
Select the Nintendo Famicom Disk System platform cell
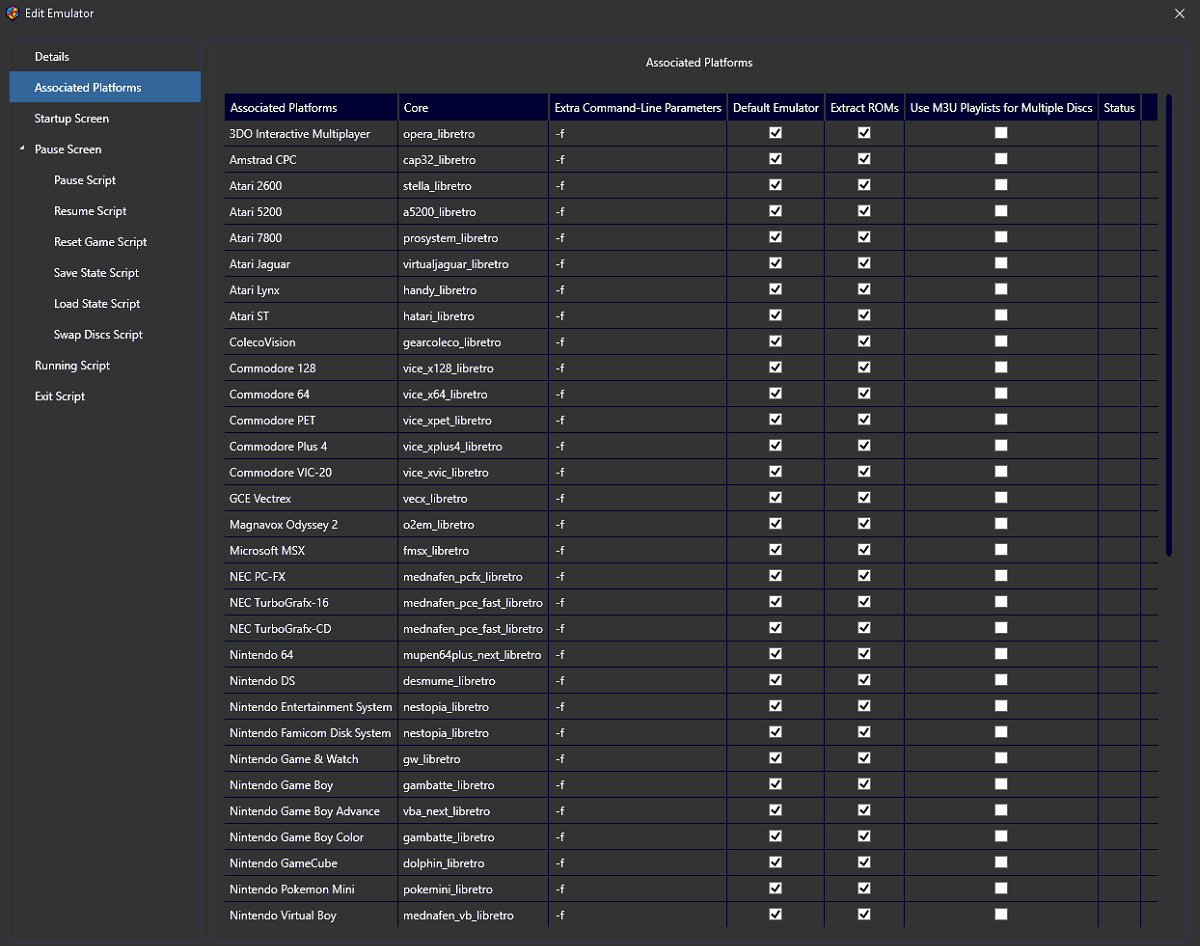pos(311,733)
